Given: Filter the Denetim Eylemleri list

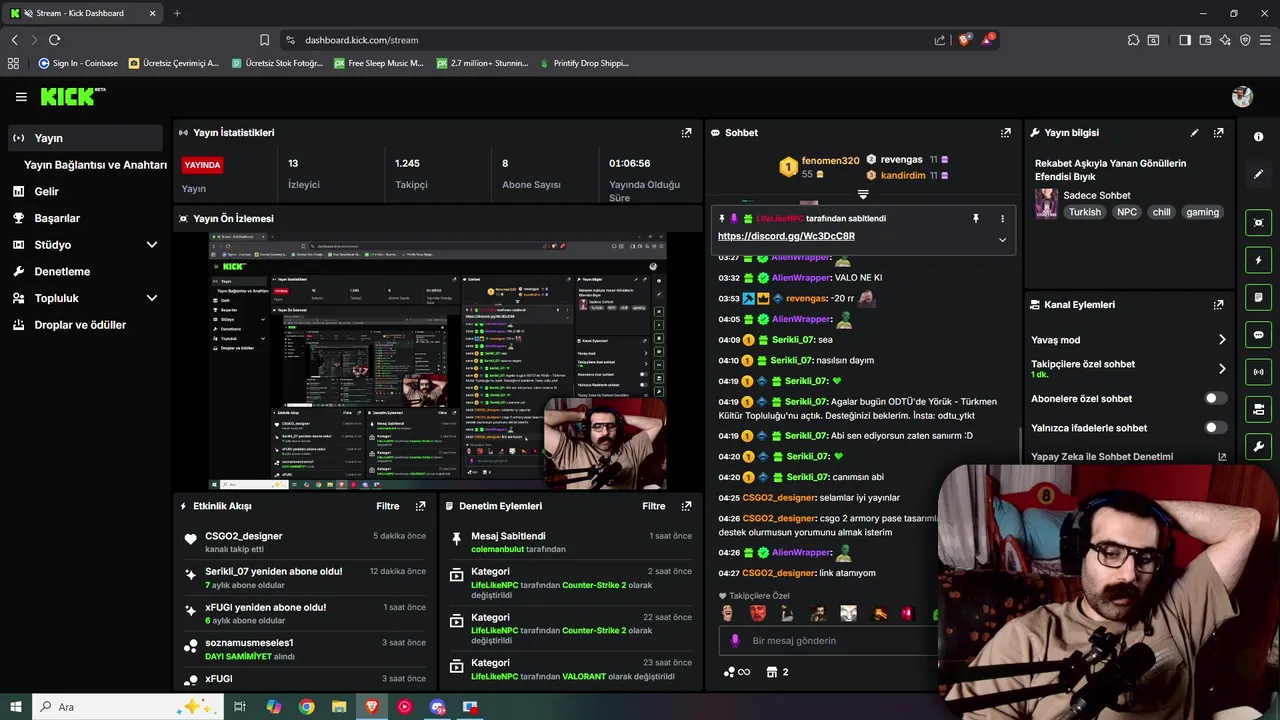Looking at the screenshot, I should [x=654, y=506].
